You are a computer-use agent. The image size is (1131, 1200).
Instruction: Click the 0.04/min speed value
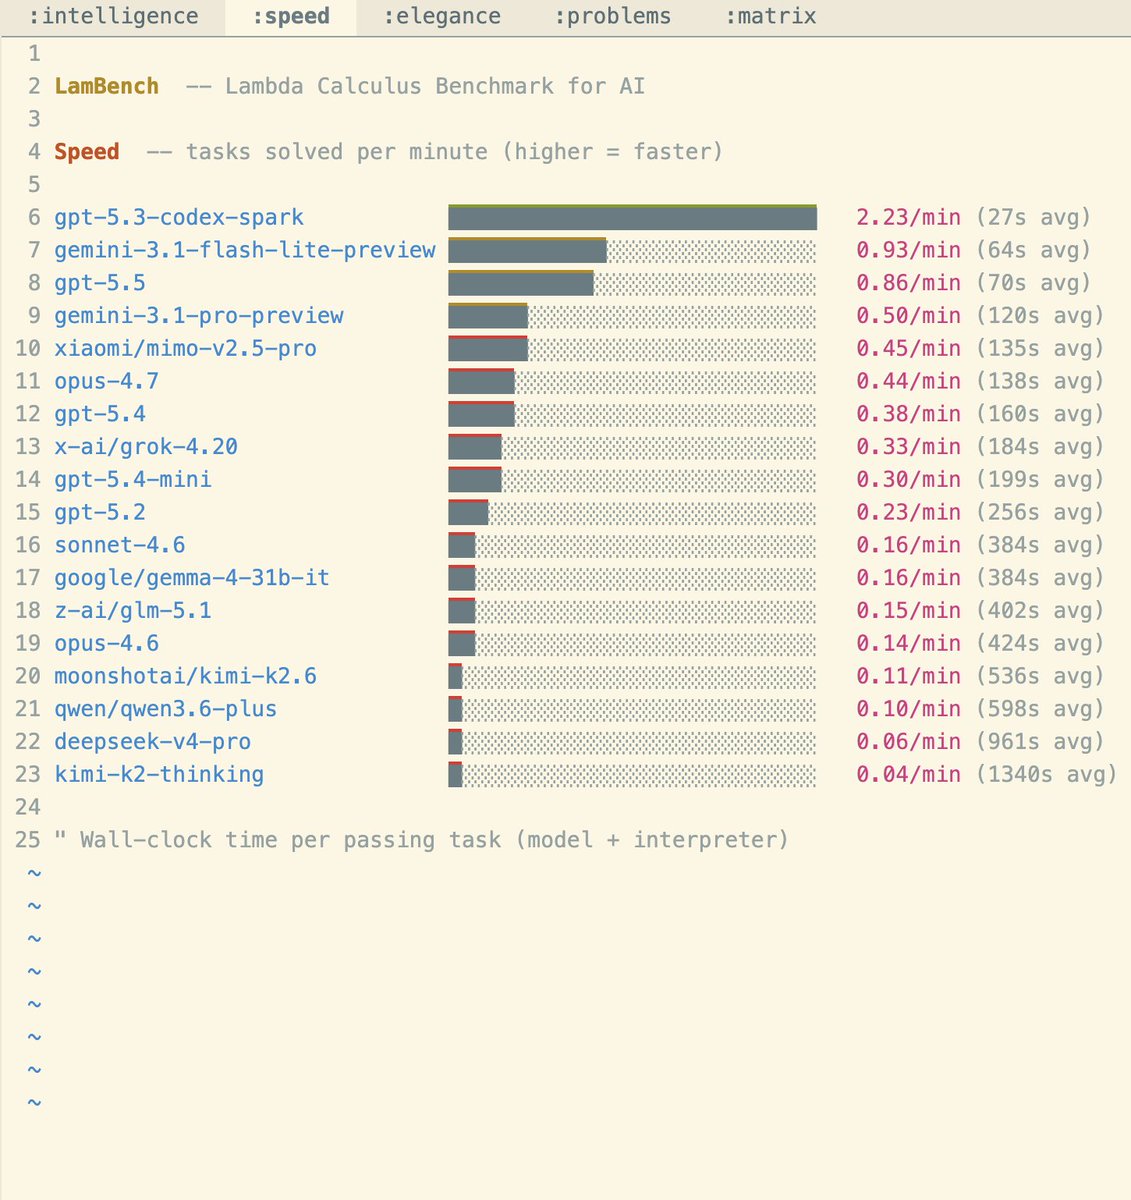pos(908,775)
